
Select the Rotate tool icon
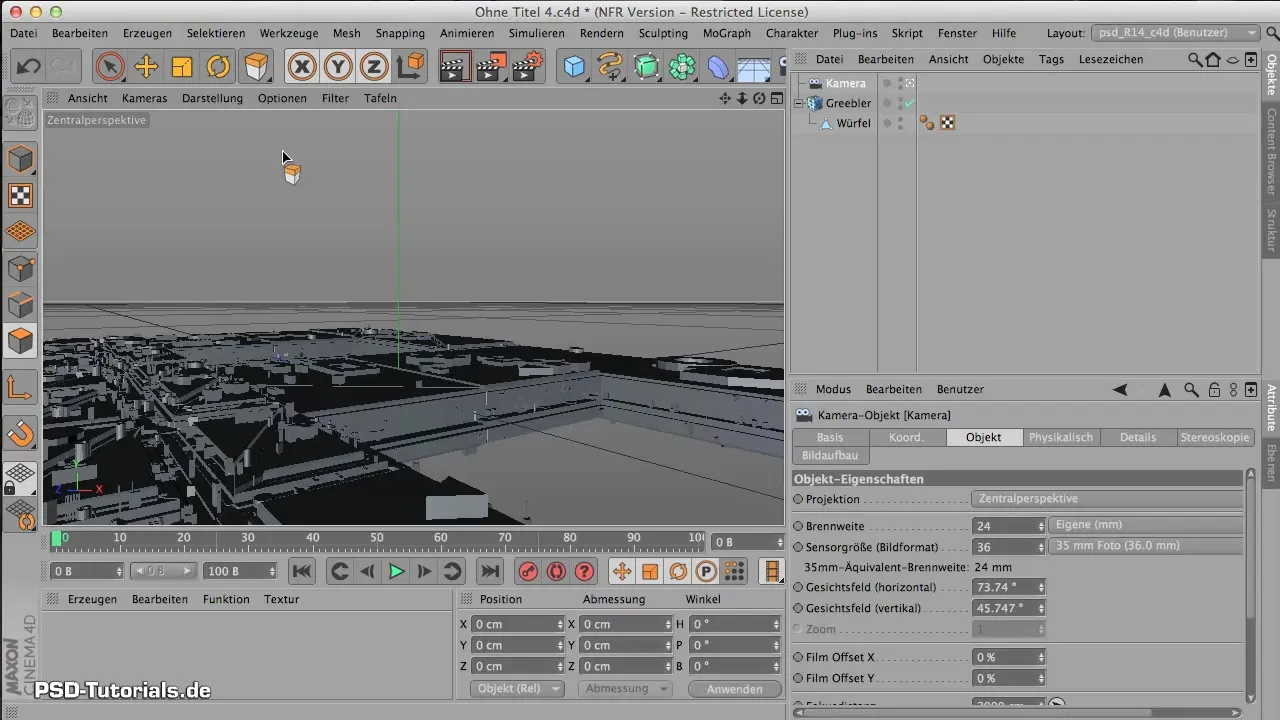[x=218, y=67]
